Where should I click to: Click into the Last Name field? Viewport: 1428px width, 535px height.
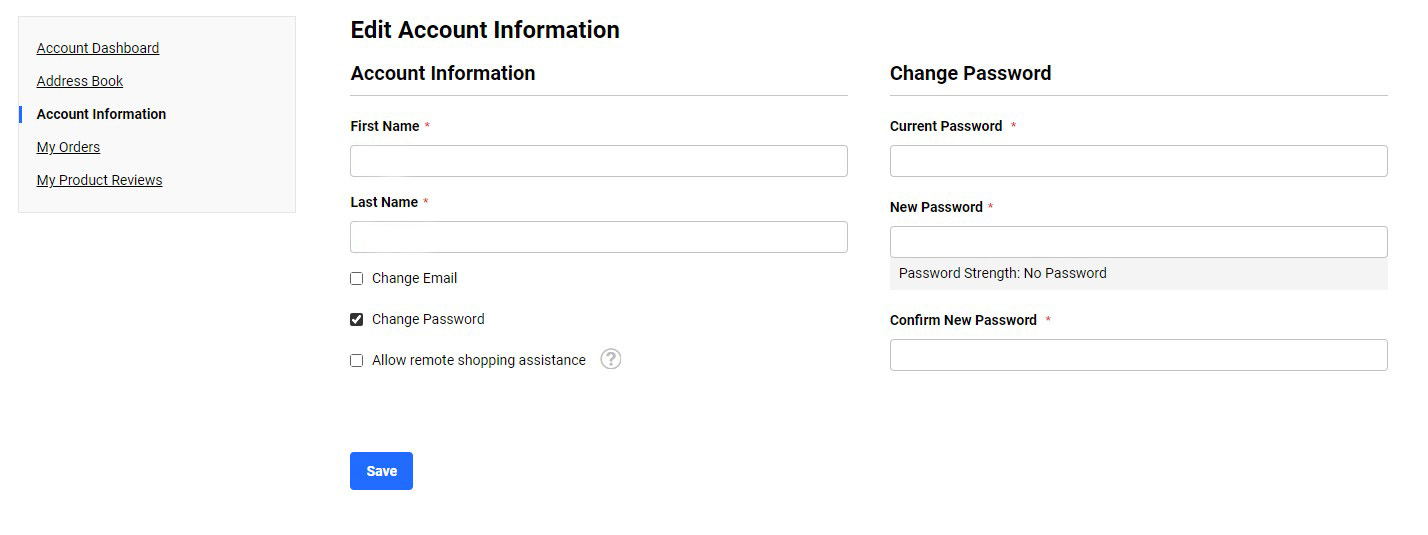tap(599, 237)
